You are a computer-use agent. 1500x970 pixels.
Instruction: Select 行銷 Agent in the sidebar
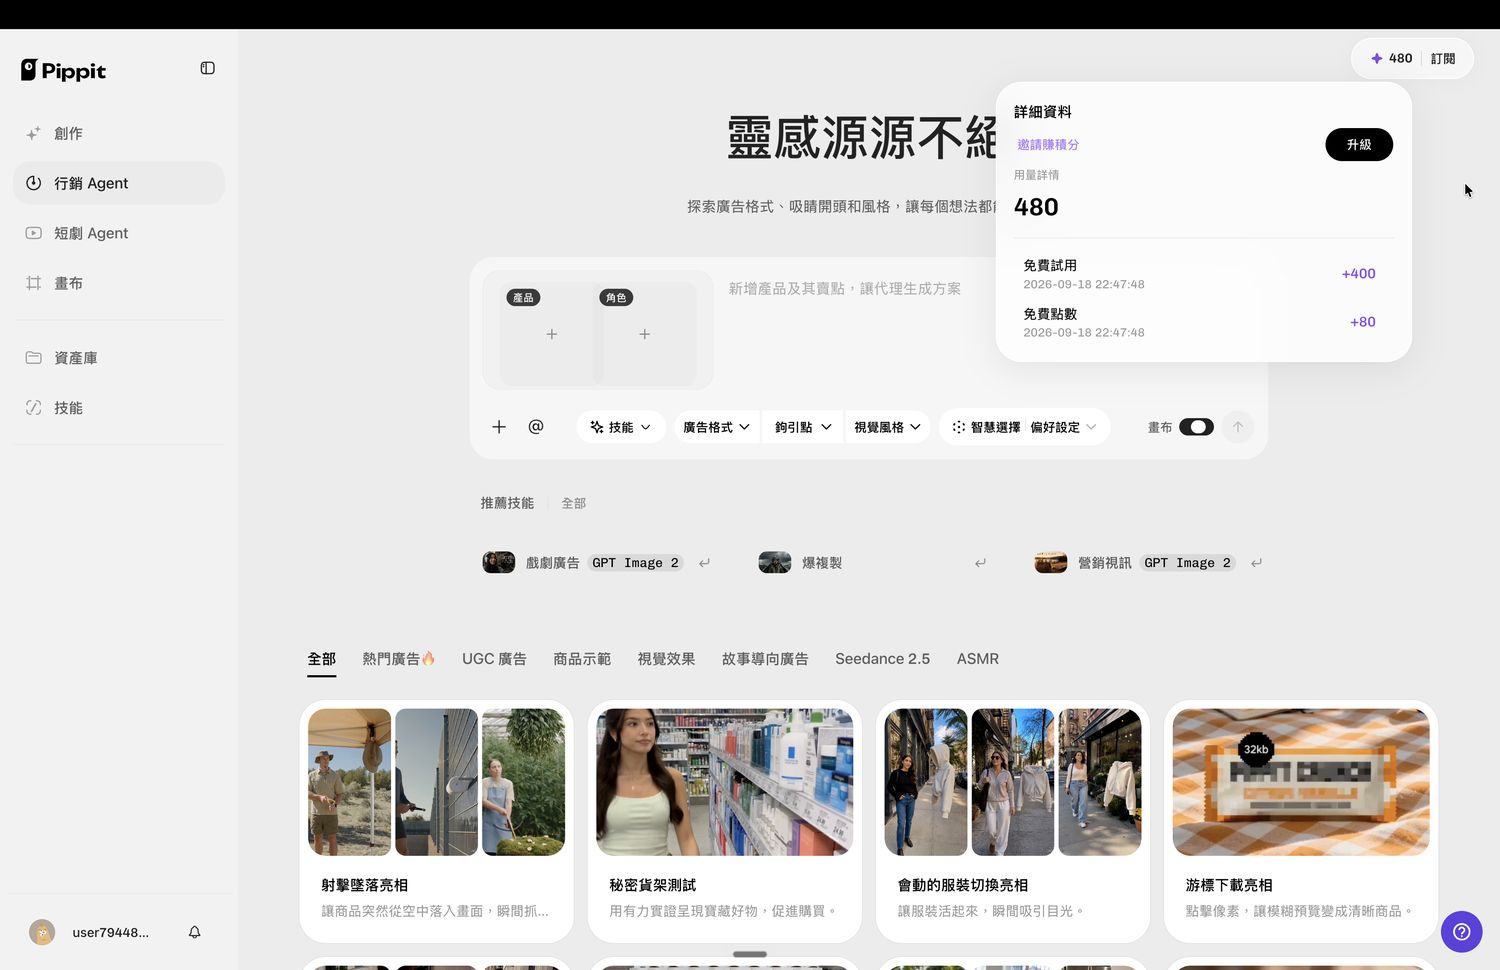119,183
